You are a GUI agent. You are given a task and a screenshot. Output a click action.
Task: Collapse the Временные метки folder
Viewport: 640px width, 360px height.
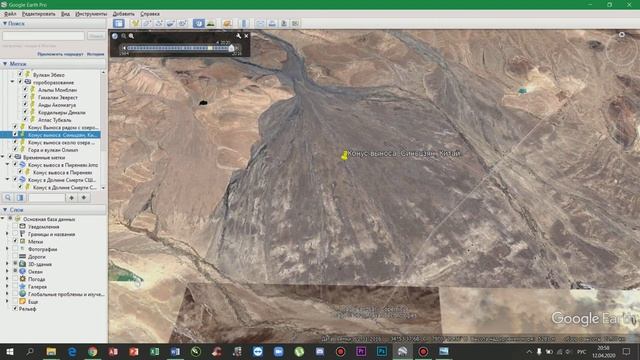[x=3, y=157]
